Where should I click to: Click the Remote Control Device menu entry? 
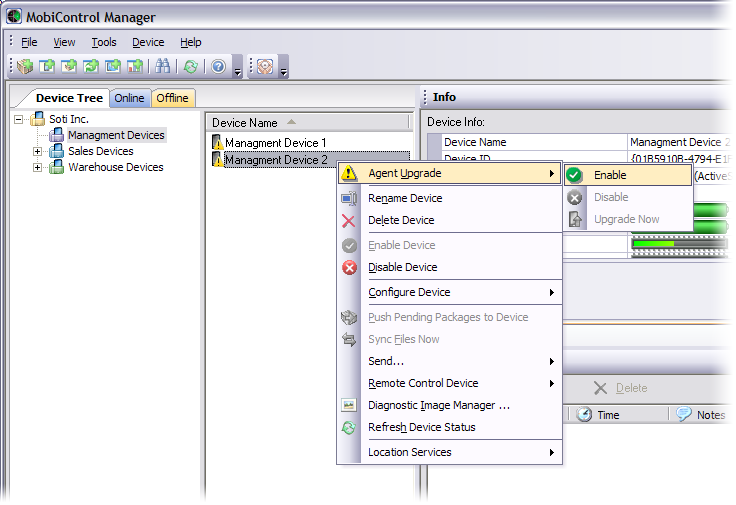[x=450, y=383]
